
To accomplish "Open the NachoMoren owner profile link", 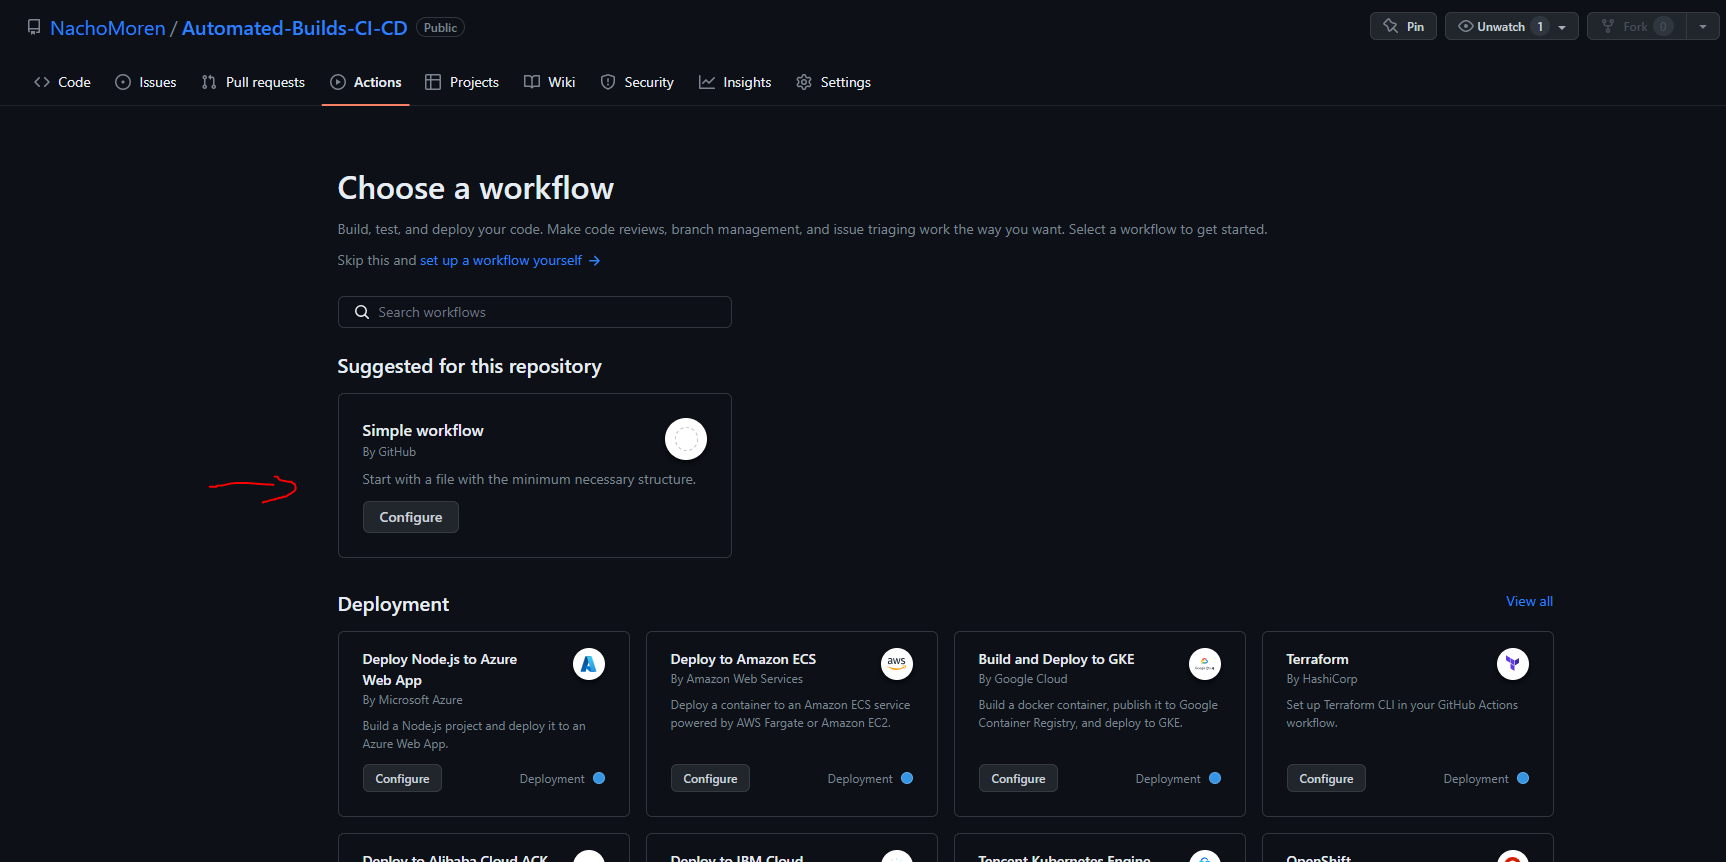I will 108,28.
